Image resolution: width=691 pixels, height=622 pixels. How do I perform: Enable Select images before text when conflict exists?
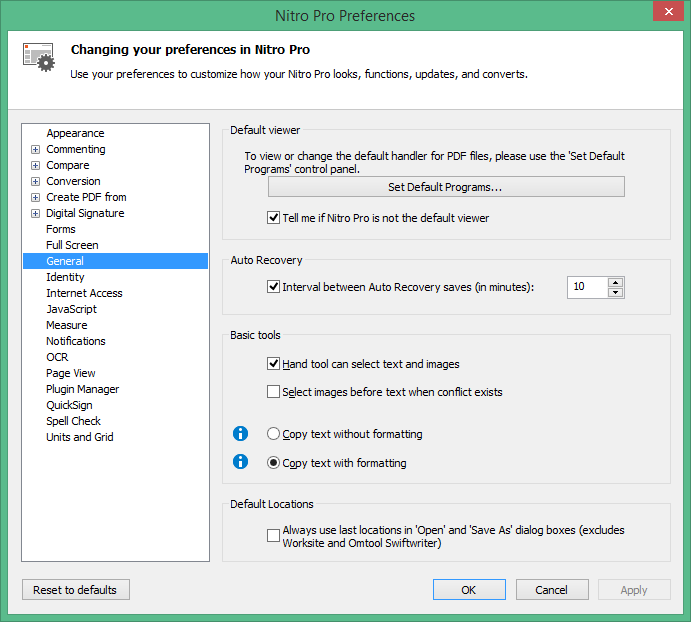pyautogui.click(x=273, y=391)
